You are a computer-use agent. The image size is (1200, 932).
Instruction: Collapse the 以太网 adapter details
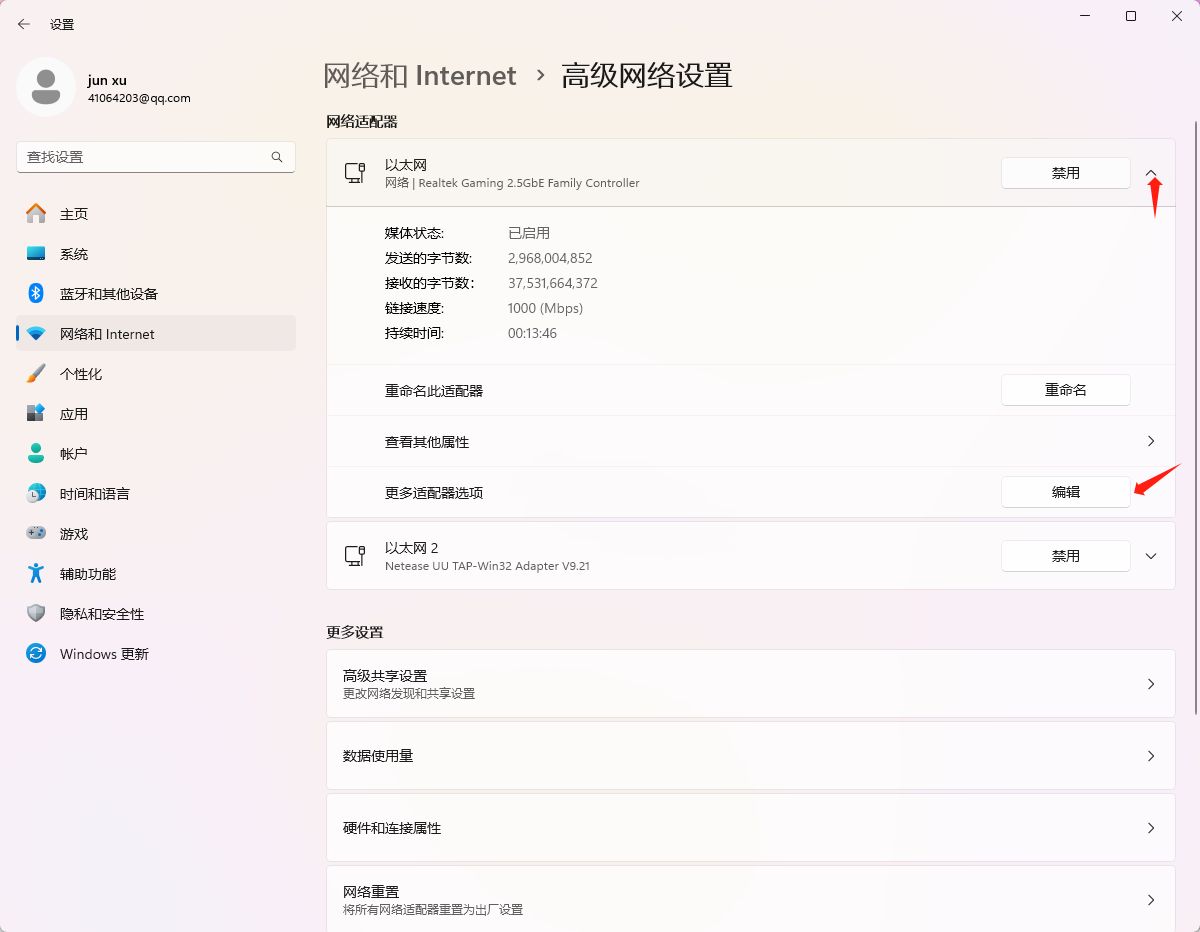click(1151, 173)
